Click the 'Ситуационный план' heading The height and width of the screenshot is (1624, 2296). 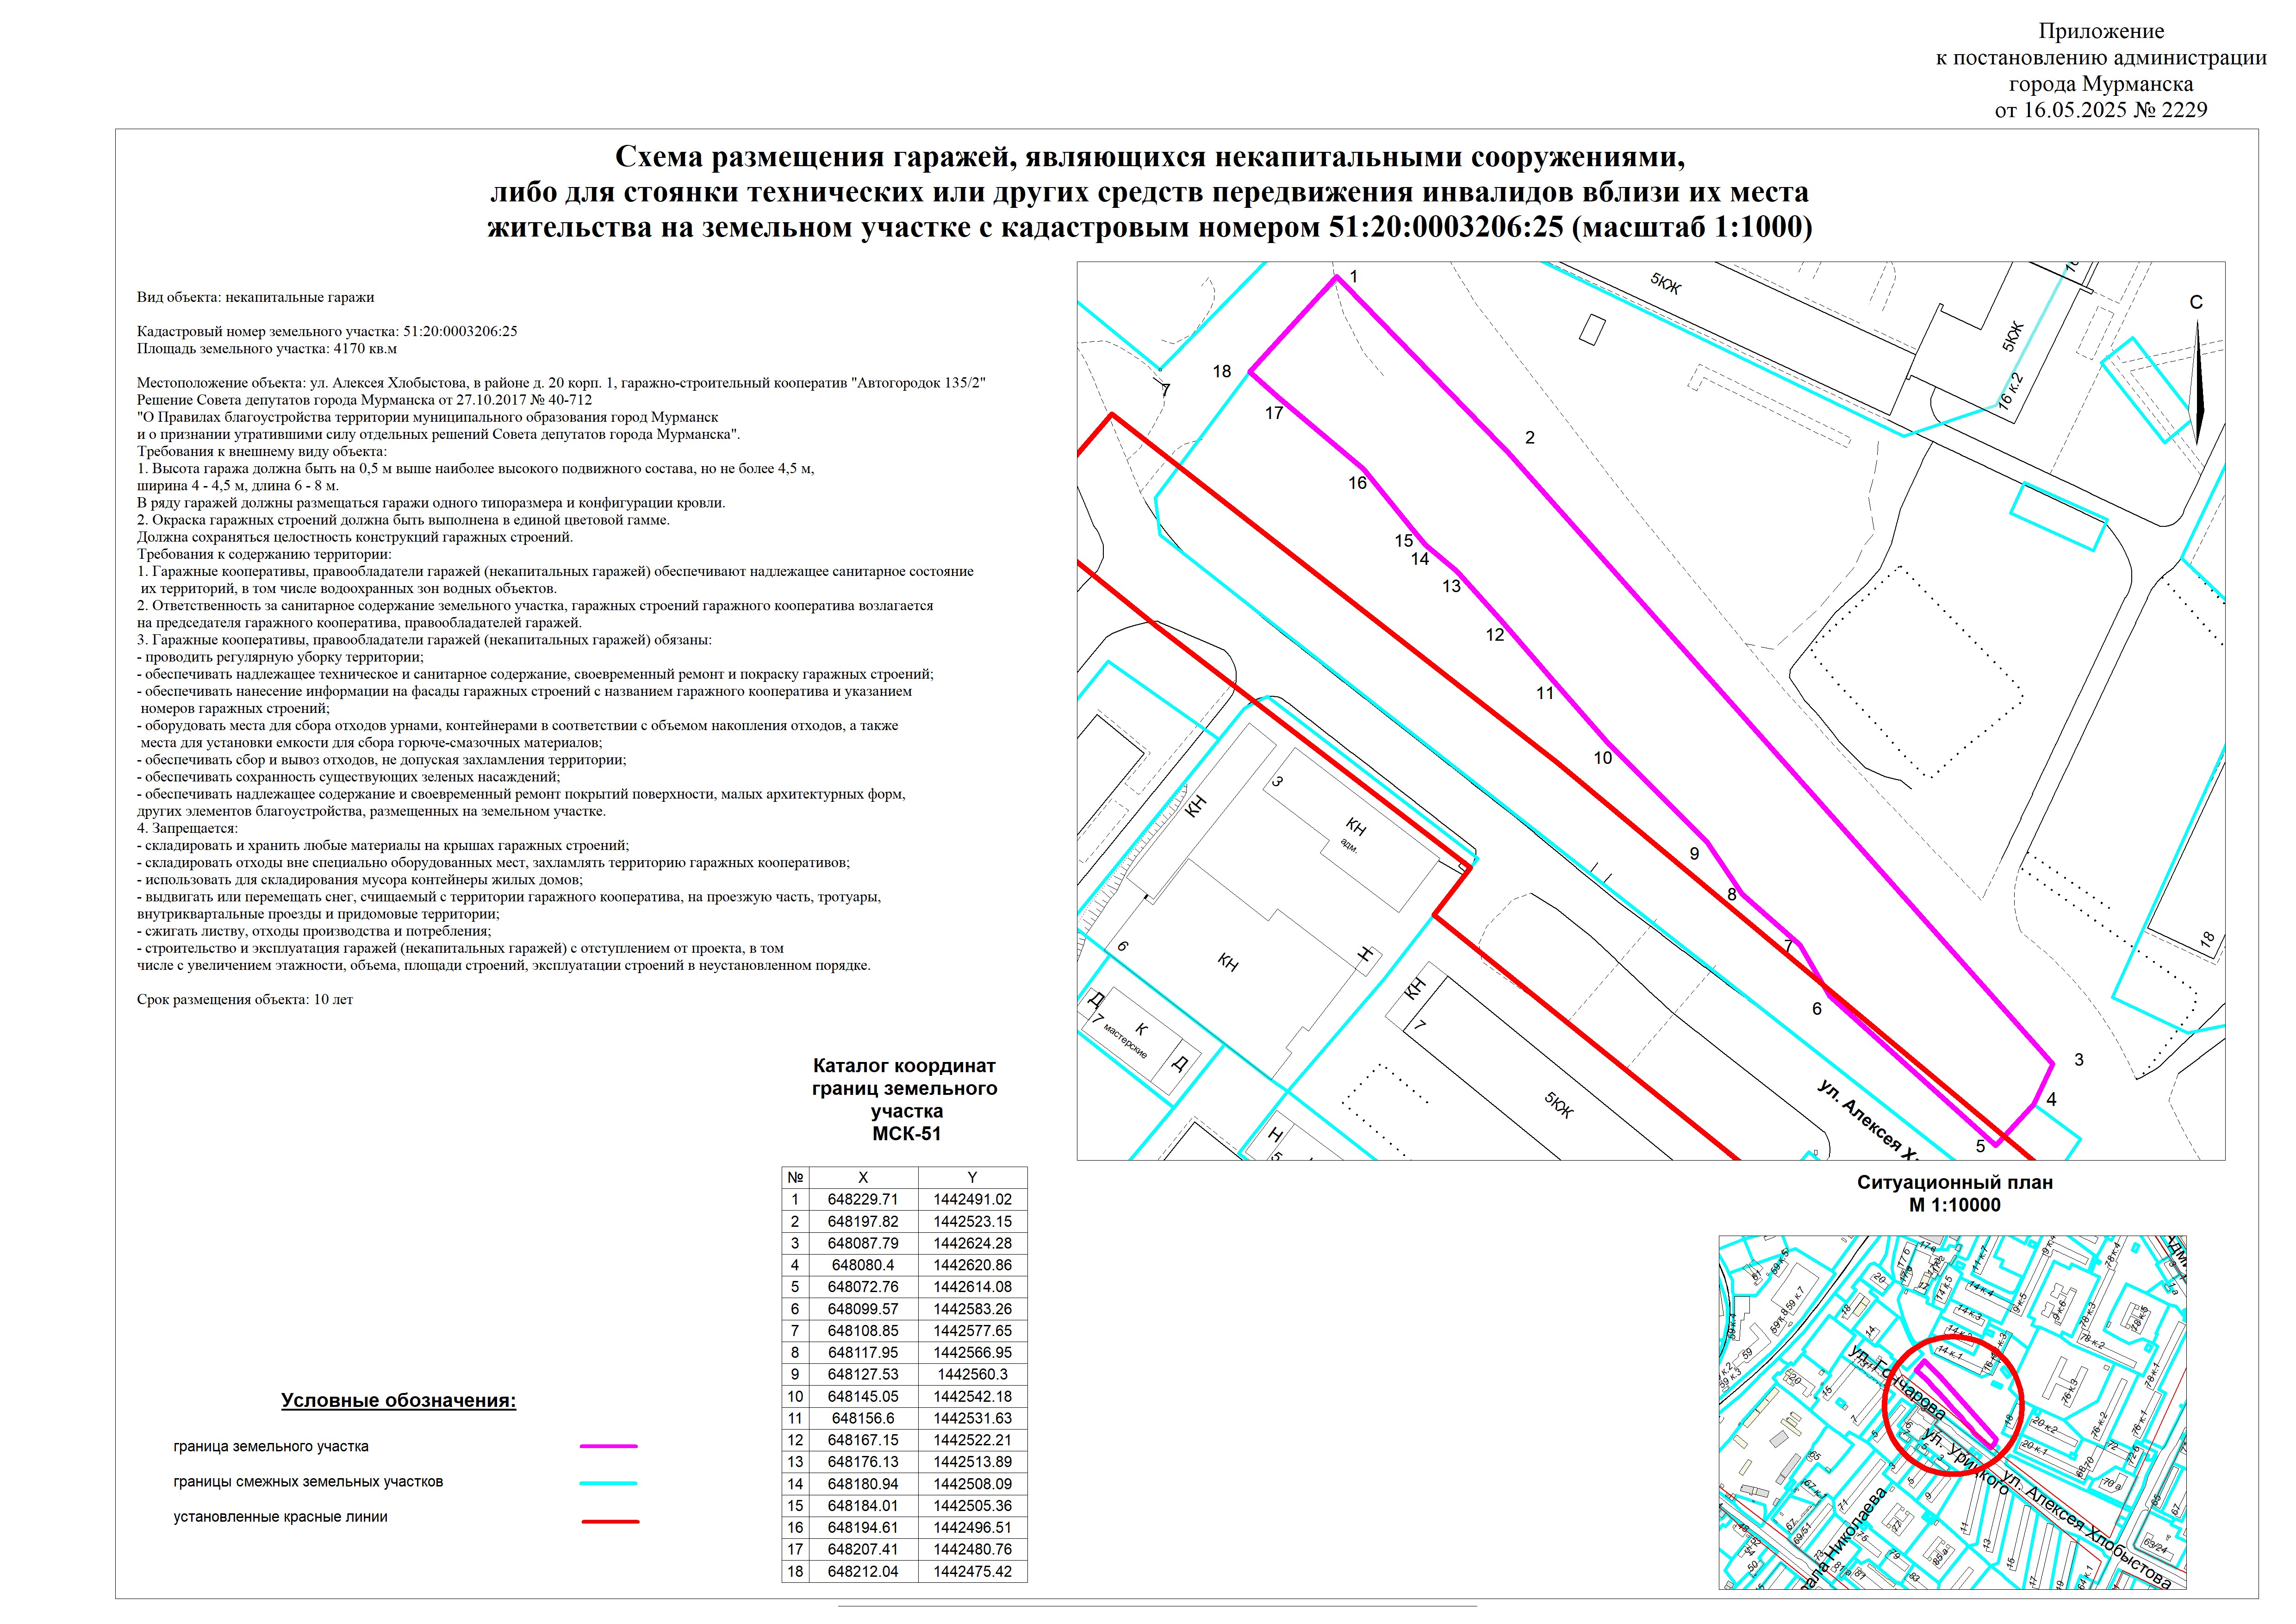(1954, 1182)
